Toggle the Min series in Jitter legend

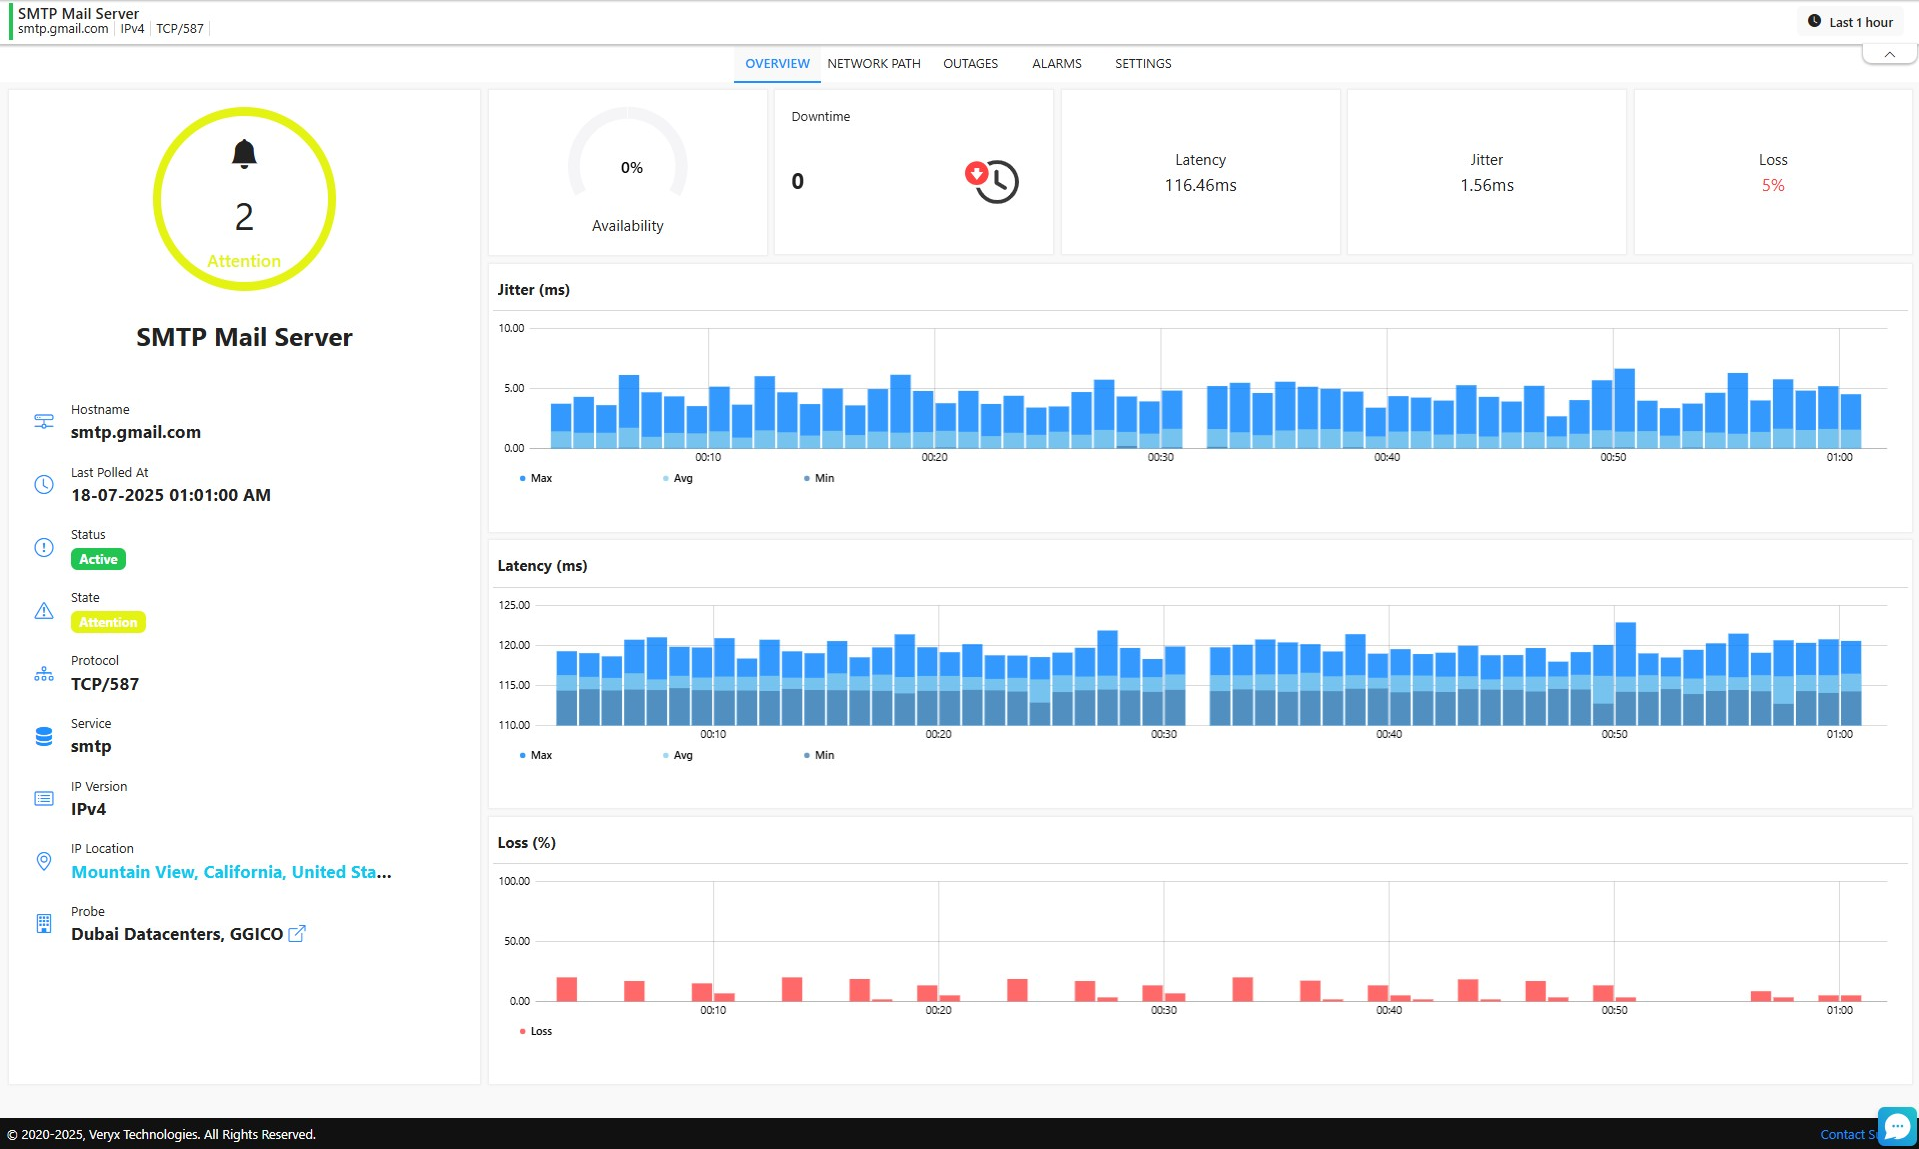click(819, 478)
